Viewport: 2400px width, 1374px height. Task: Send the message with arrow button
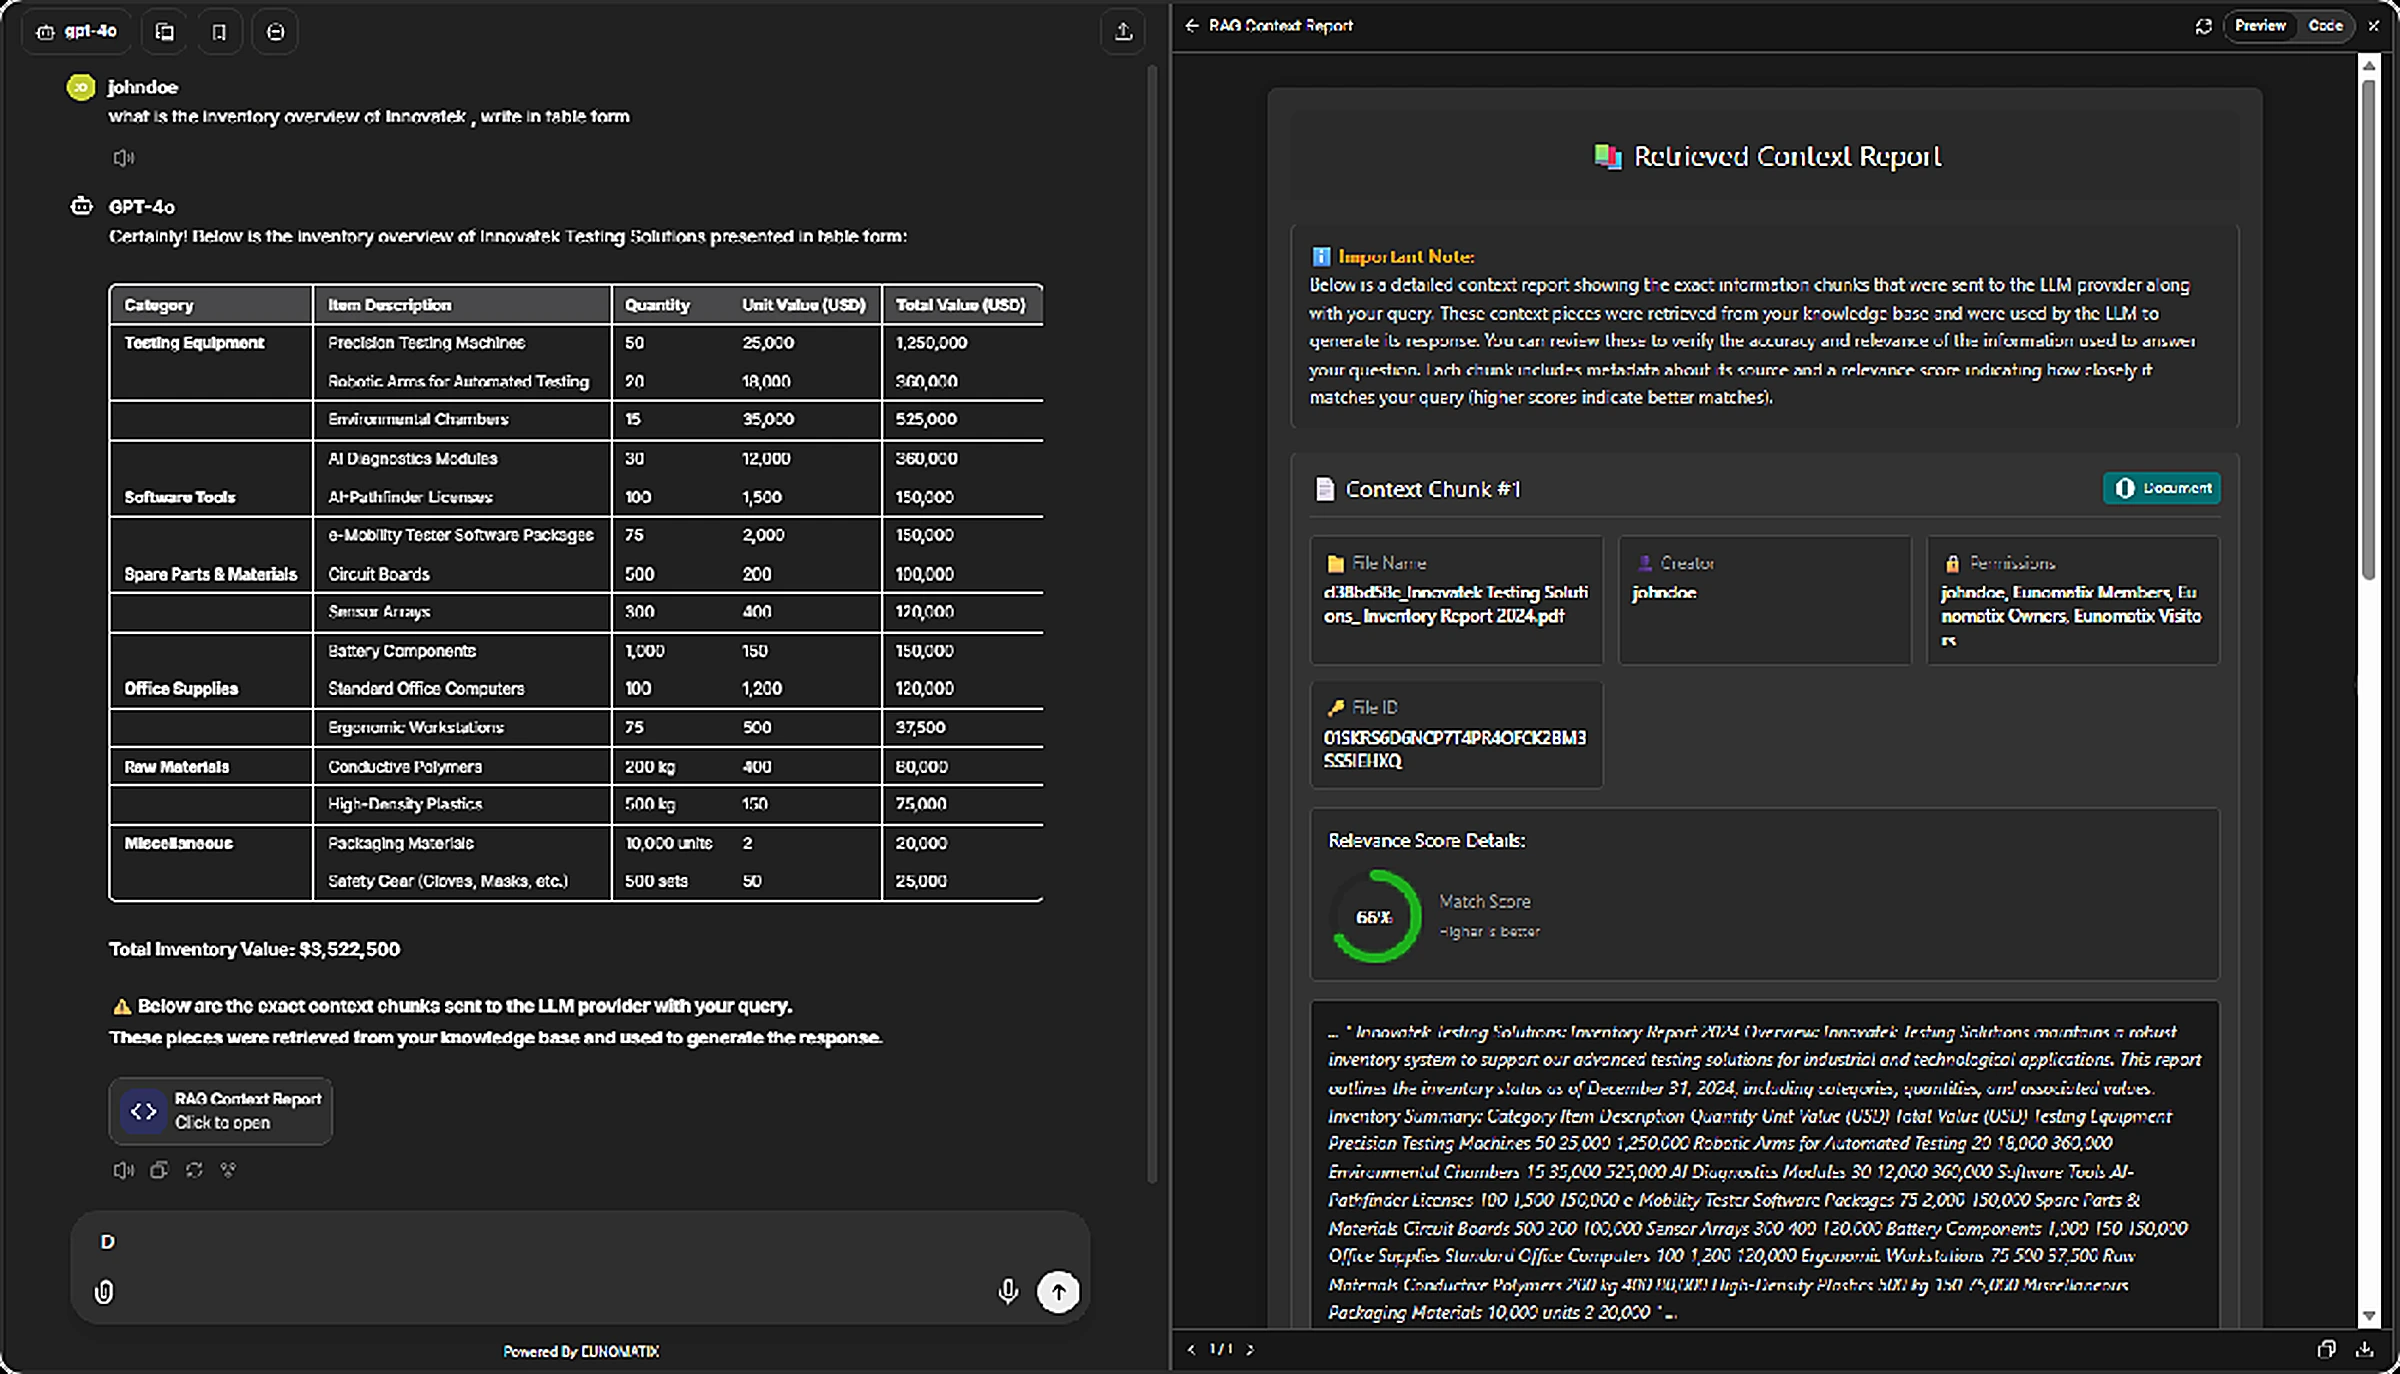pos(1058,1292)
